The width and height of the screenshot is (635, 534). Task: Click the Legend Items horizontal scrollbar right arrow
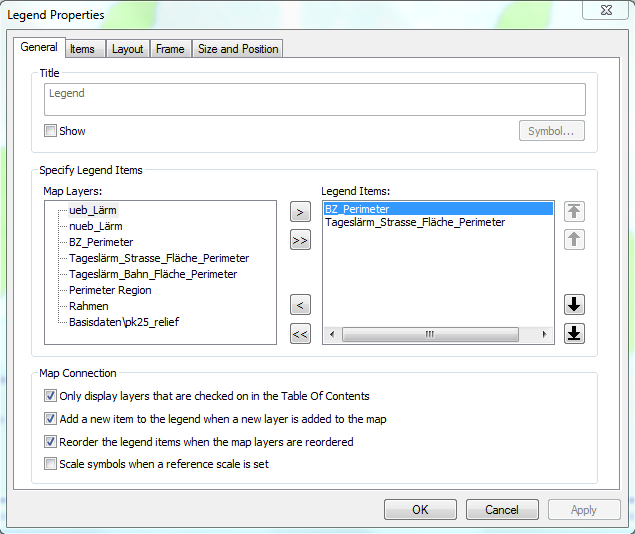[545, 335]
